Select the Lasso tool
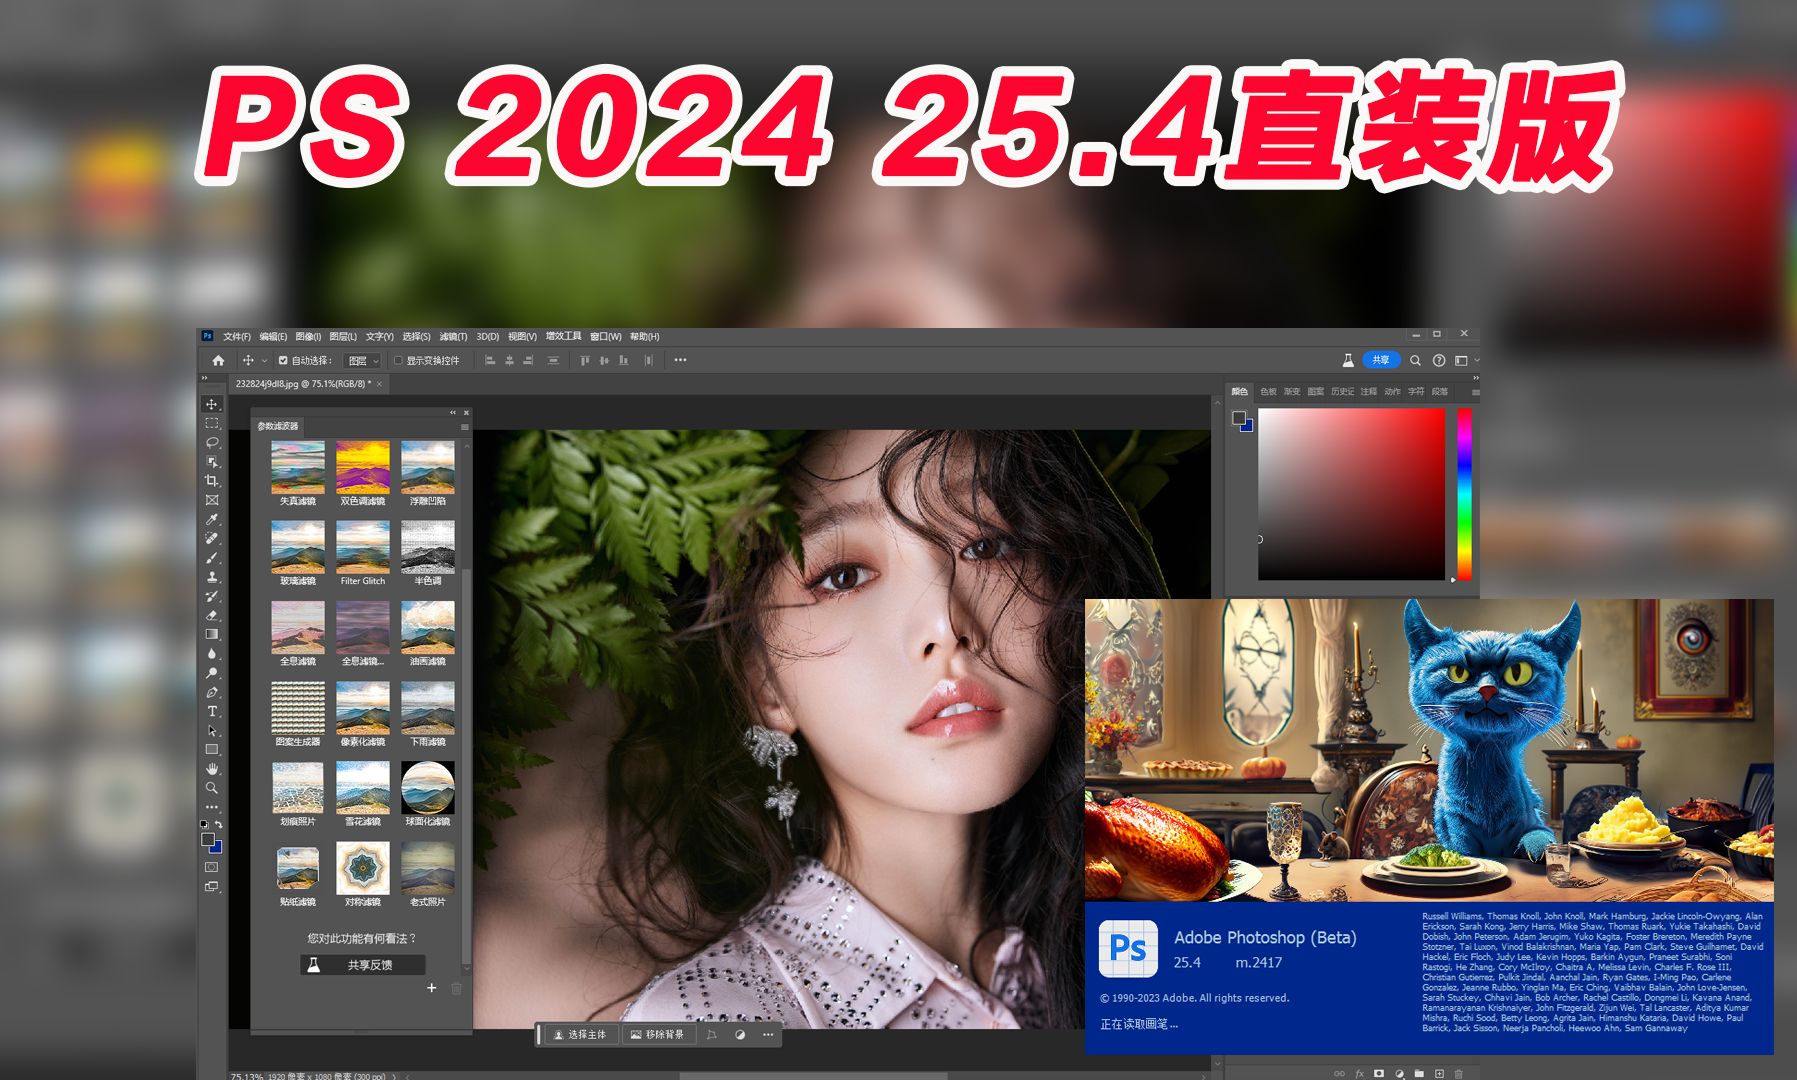 click(212, 443)
